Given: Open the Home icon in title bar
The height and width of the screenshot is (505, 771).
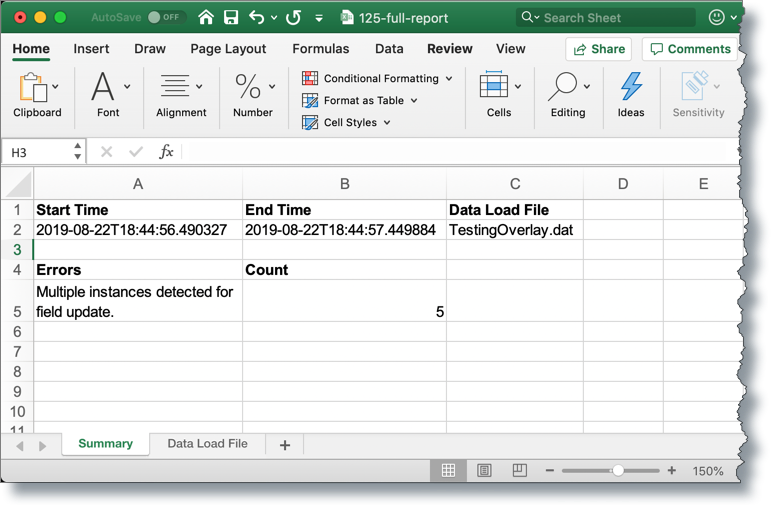Looking at the screenshot, I should pos(206,18).
